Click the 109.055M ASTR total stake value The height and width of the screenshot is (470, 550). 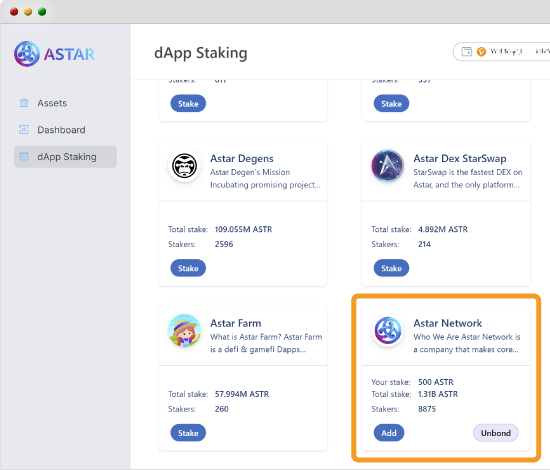coord(243,229)
